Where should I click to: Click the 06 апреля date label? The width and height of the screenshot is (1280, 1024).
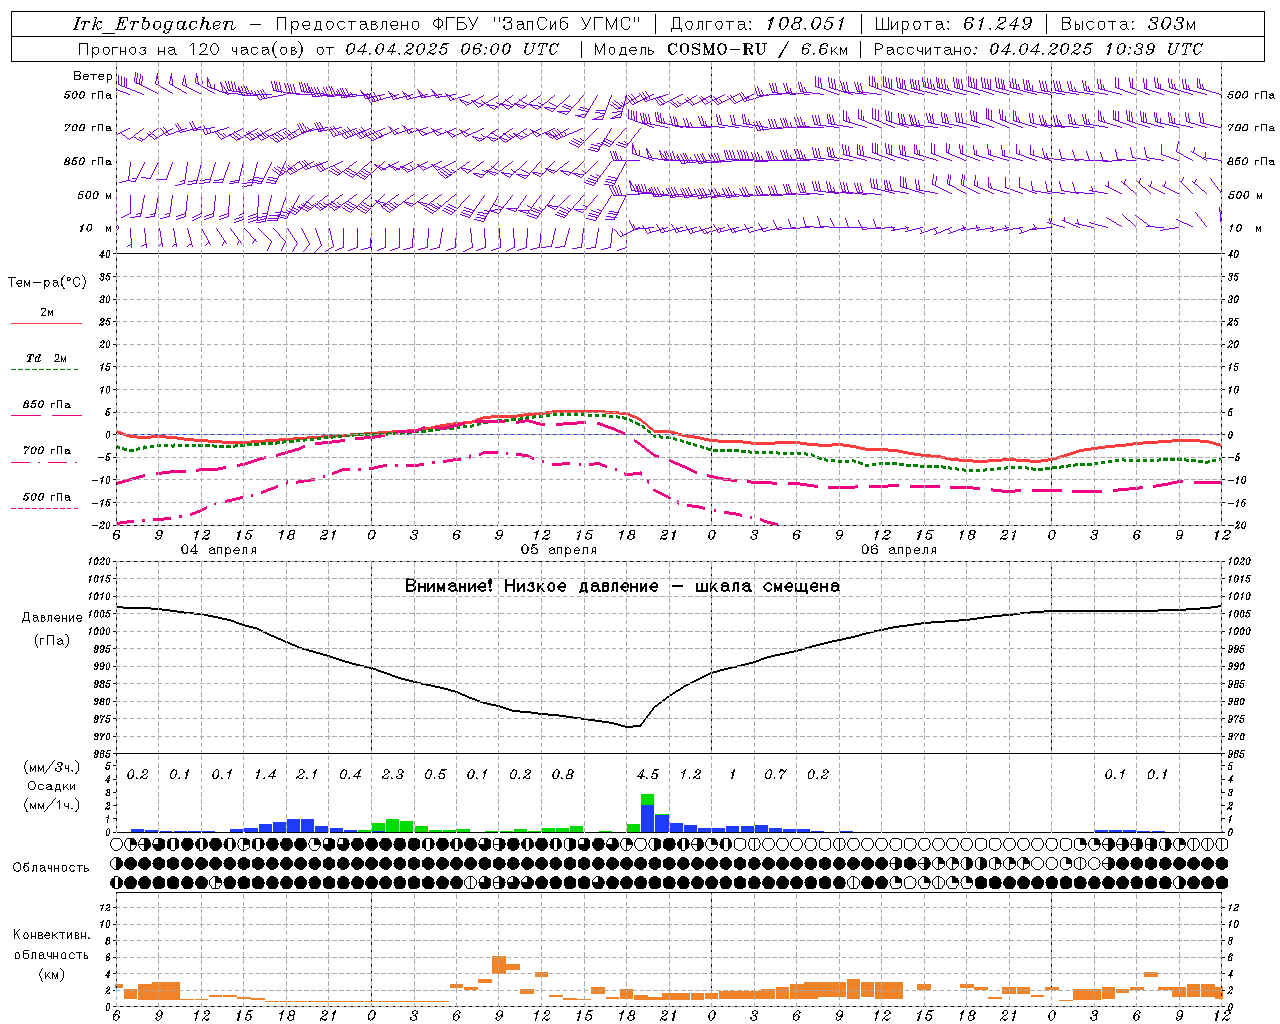pyautogui.click(x=899, y=550)
